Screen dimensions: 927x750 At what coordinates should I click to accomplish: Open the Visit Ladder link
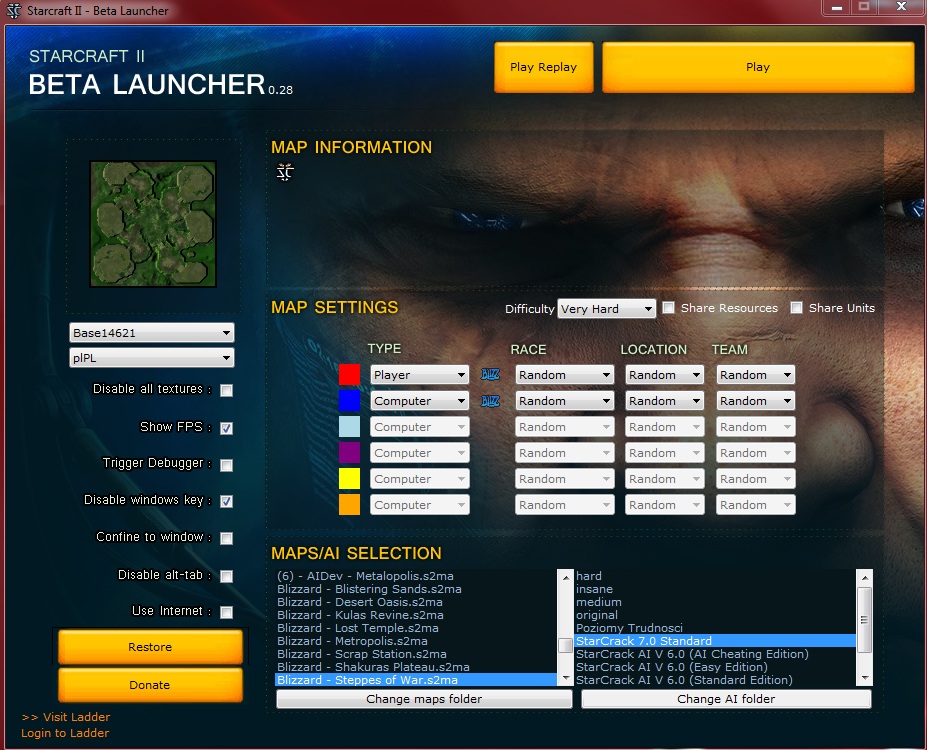point(66,717)
